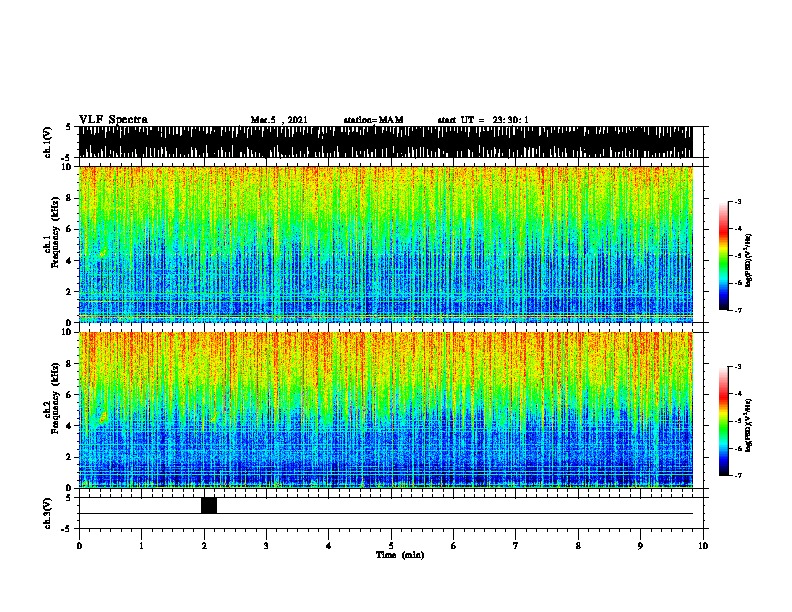Click the ch.2 spectrogram color bar
The height and width of the screenshot is (612, 792).
724,421
